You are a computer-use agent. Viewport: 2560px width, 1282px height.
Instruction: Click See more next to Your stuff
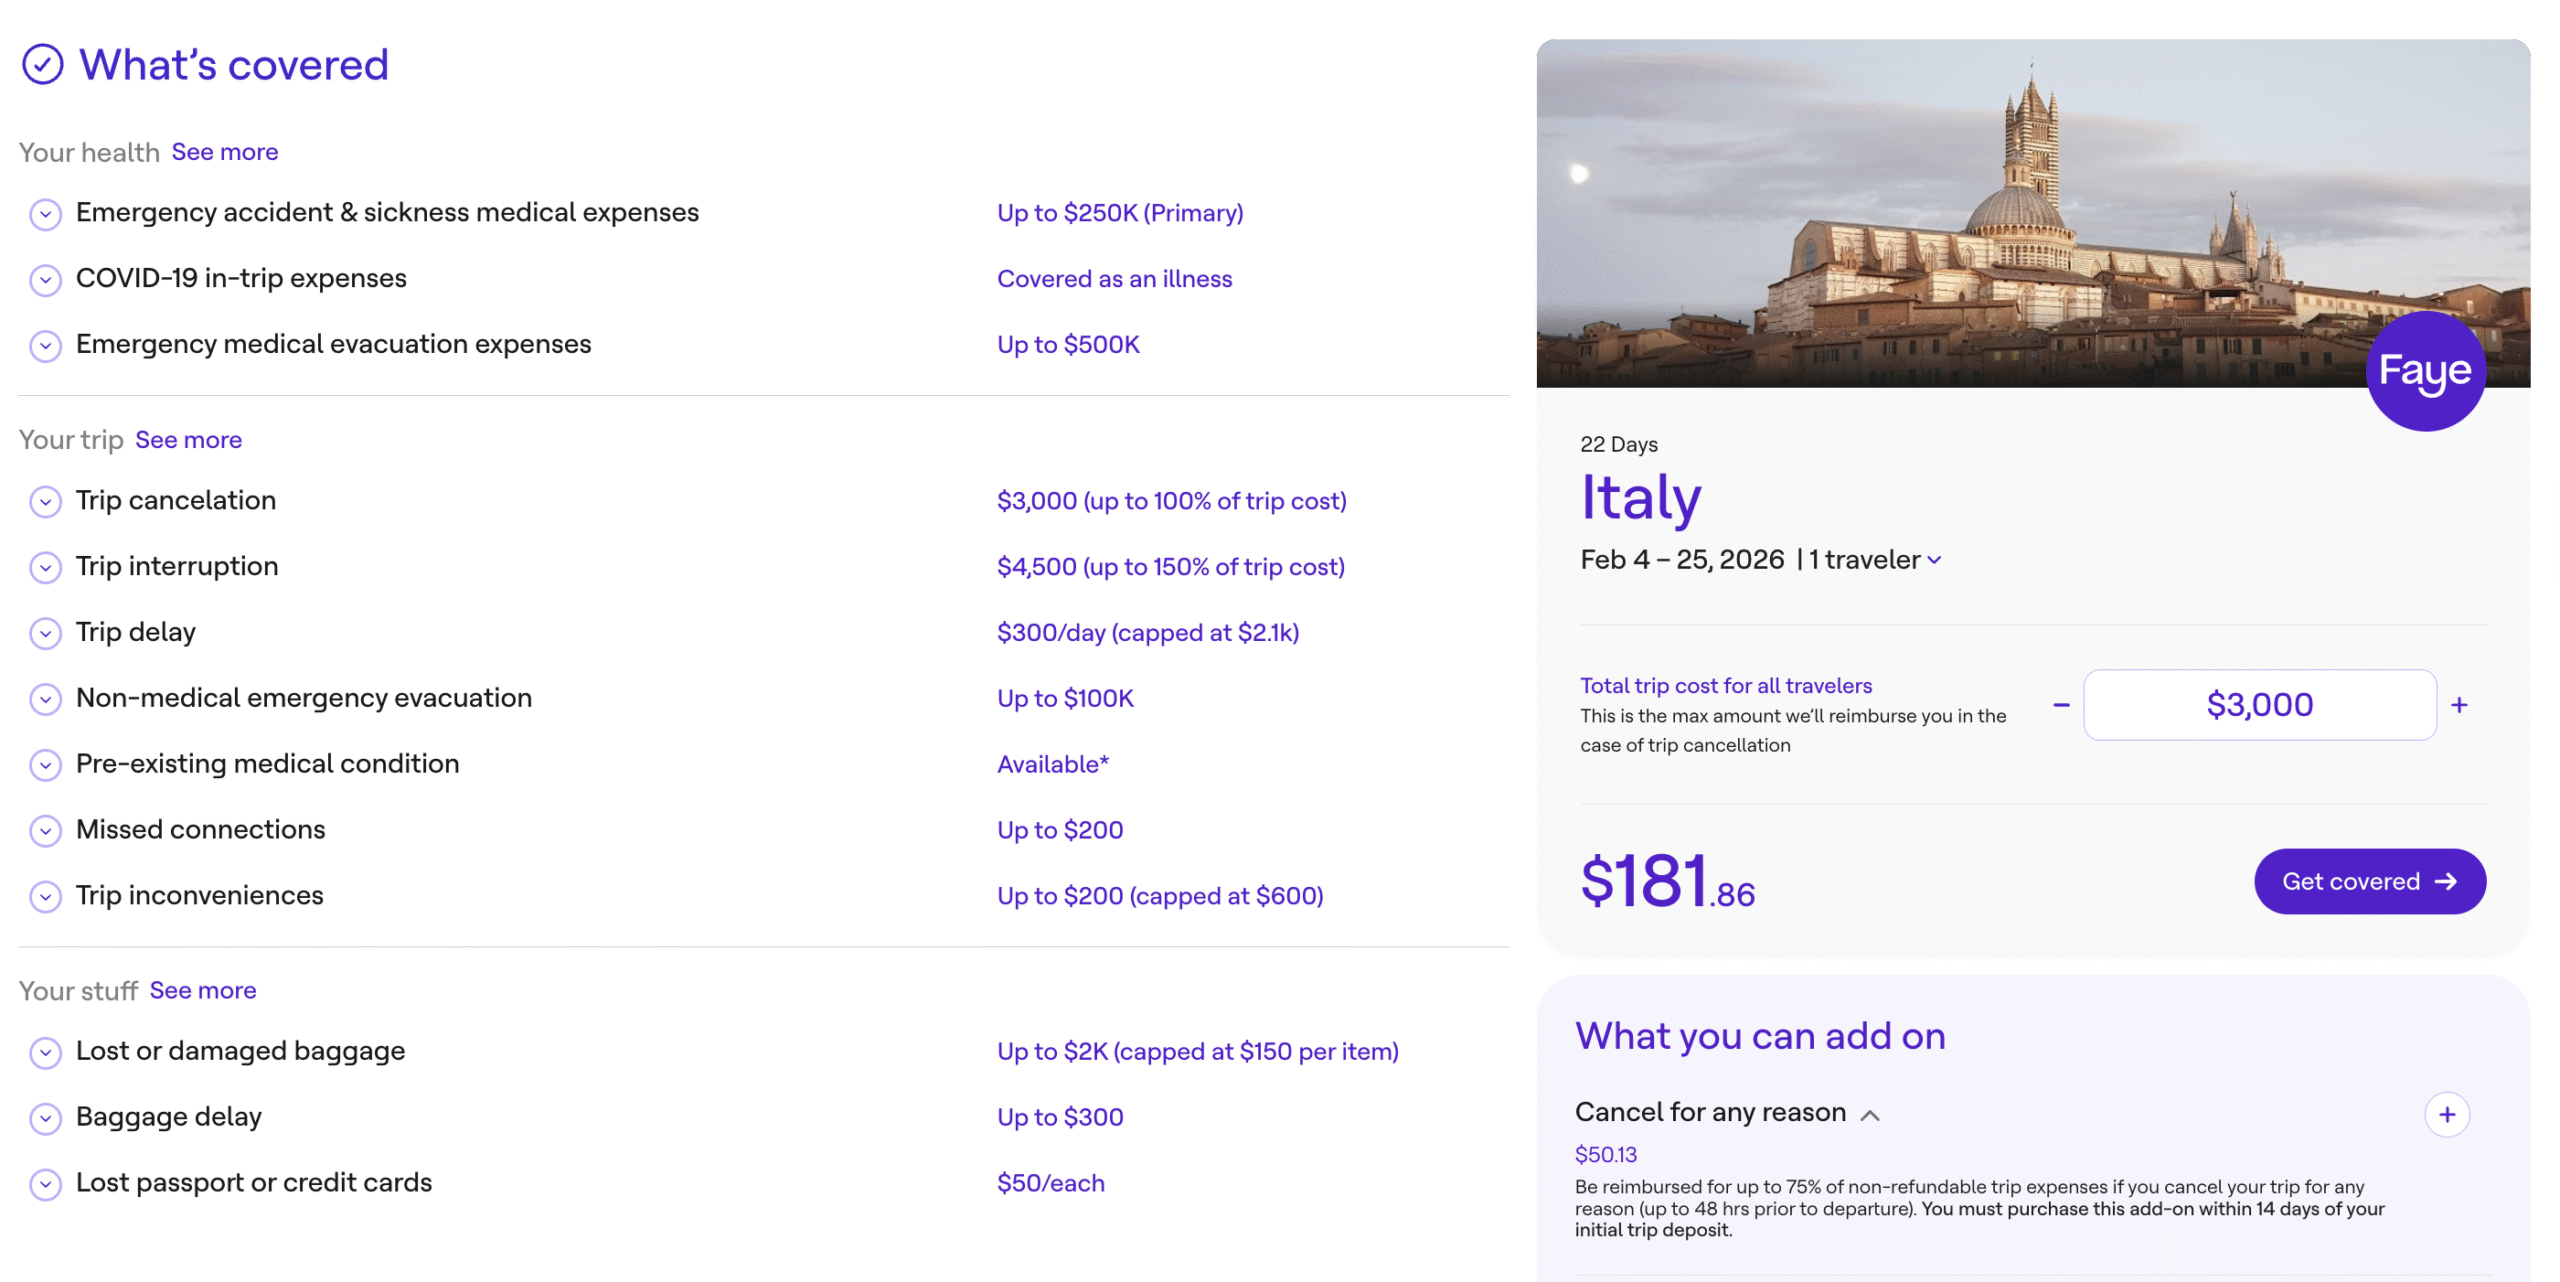(203, 990)
